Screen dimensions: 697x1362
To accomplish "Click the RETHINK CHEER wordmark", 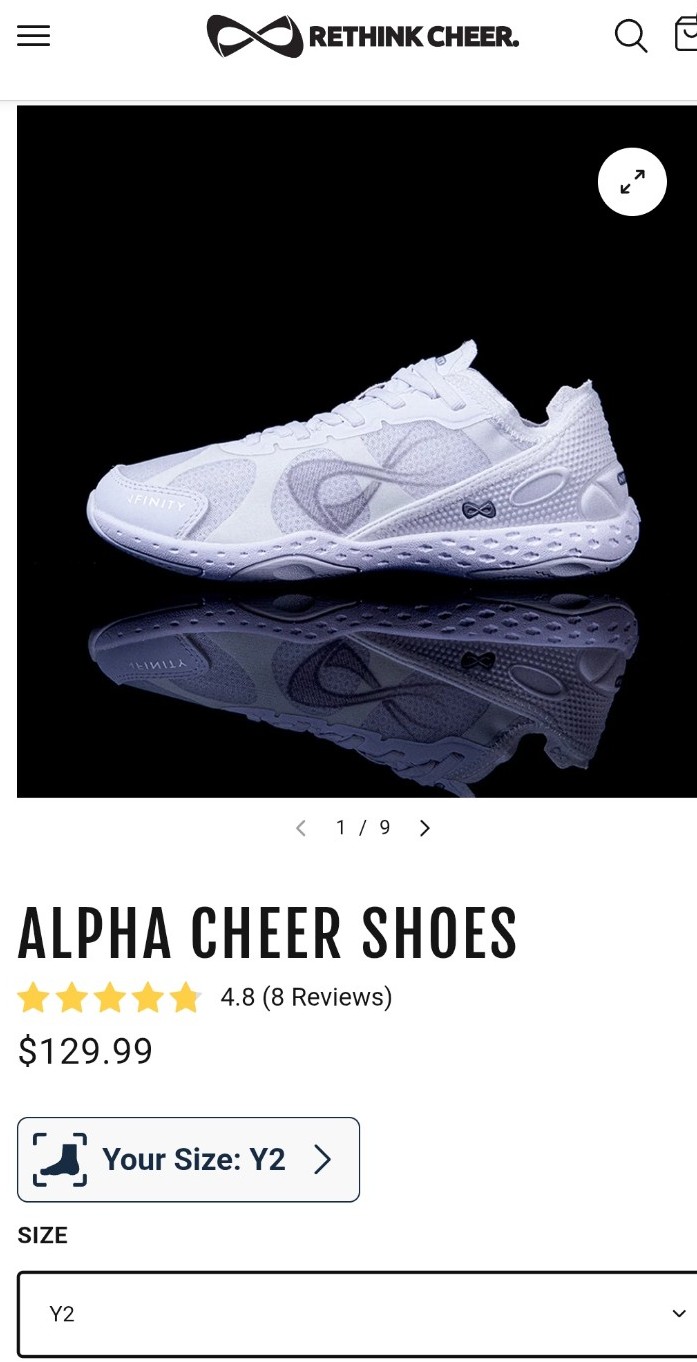I will [414, 38].
